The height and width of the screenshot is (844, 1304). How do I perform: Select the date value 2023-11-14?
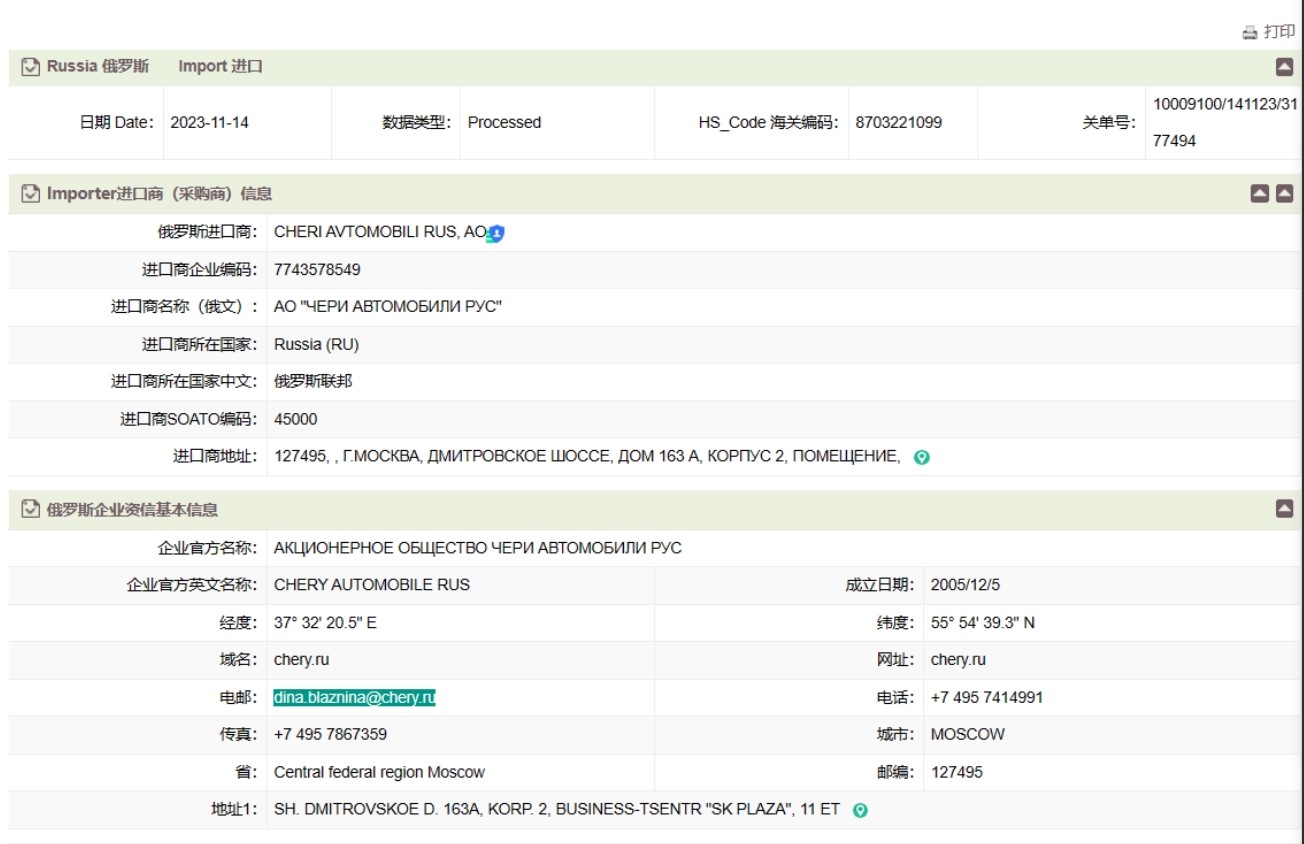(210, 122)
